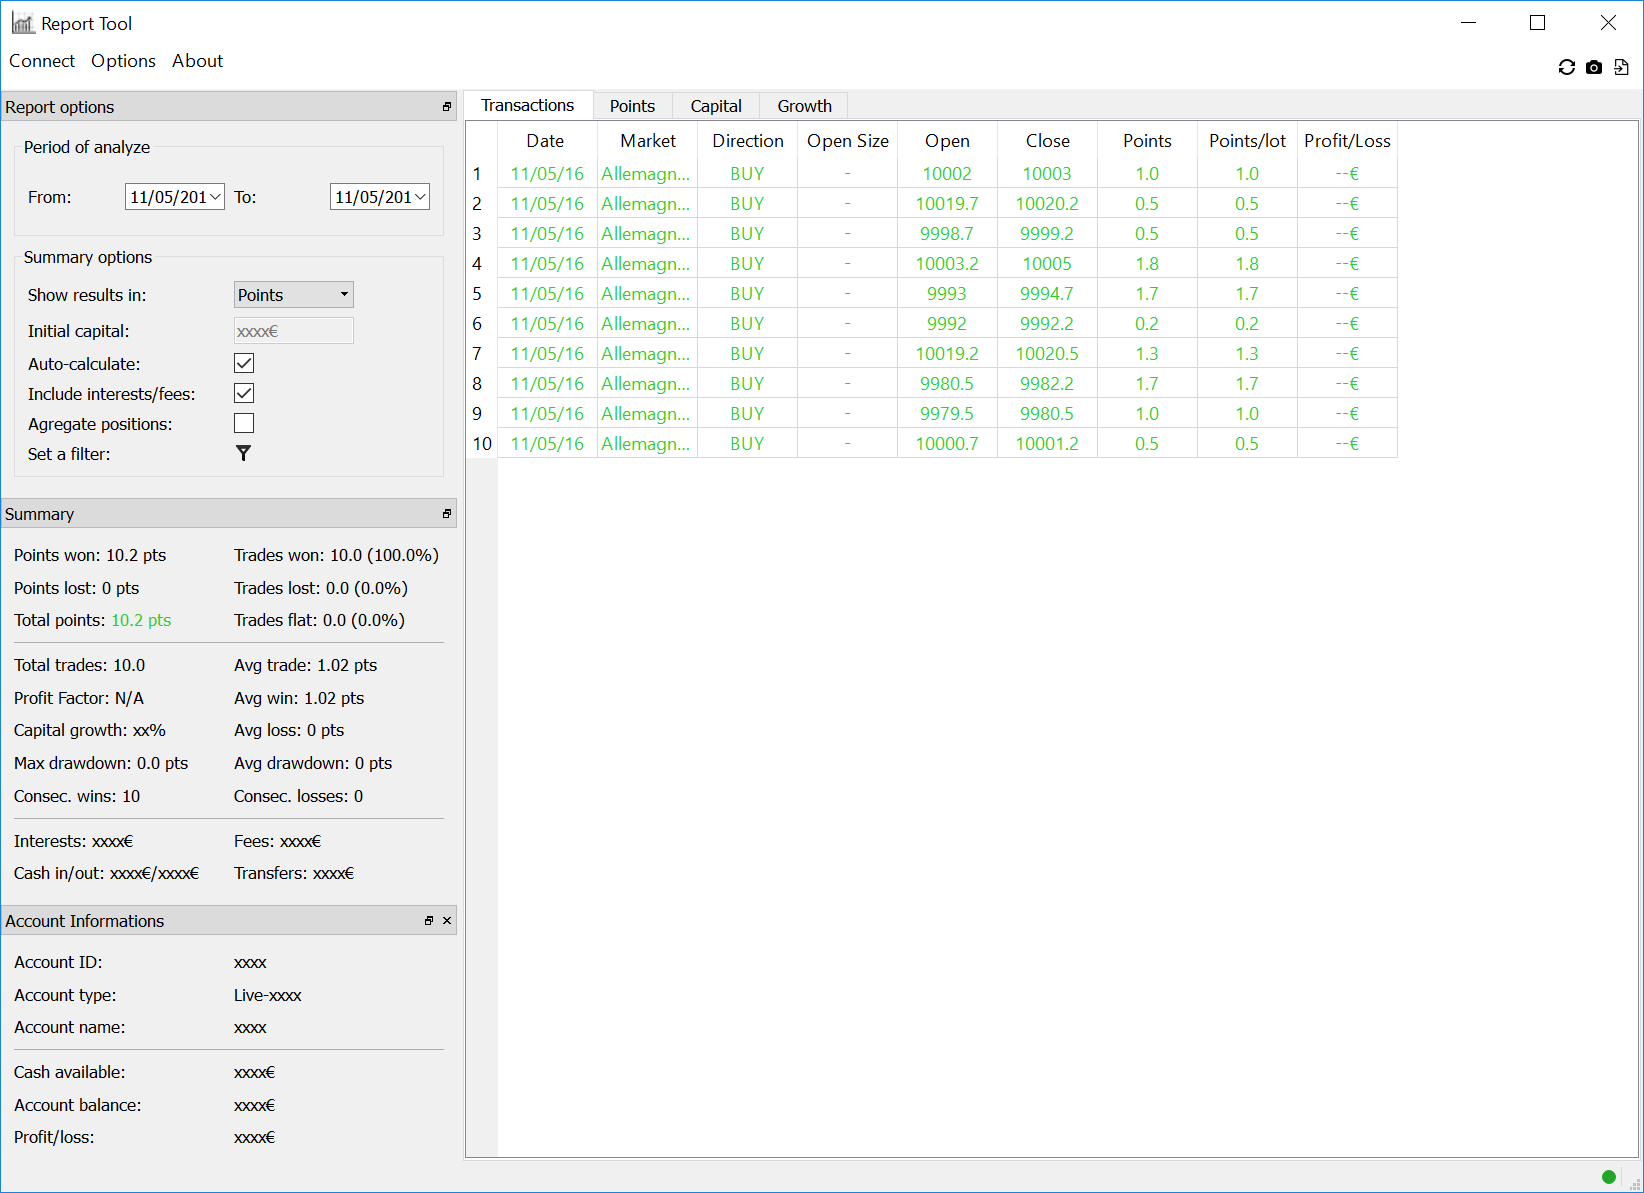Click the Close value 10001.2
The height and width of the screenshot is (1193, 1644).
click(x=1047, y=444)
